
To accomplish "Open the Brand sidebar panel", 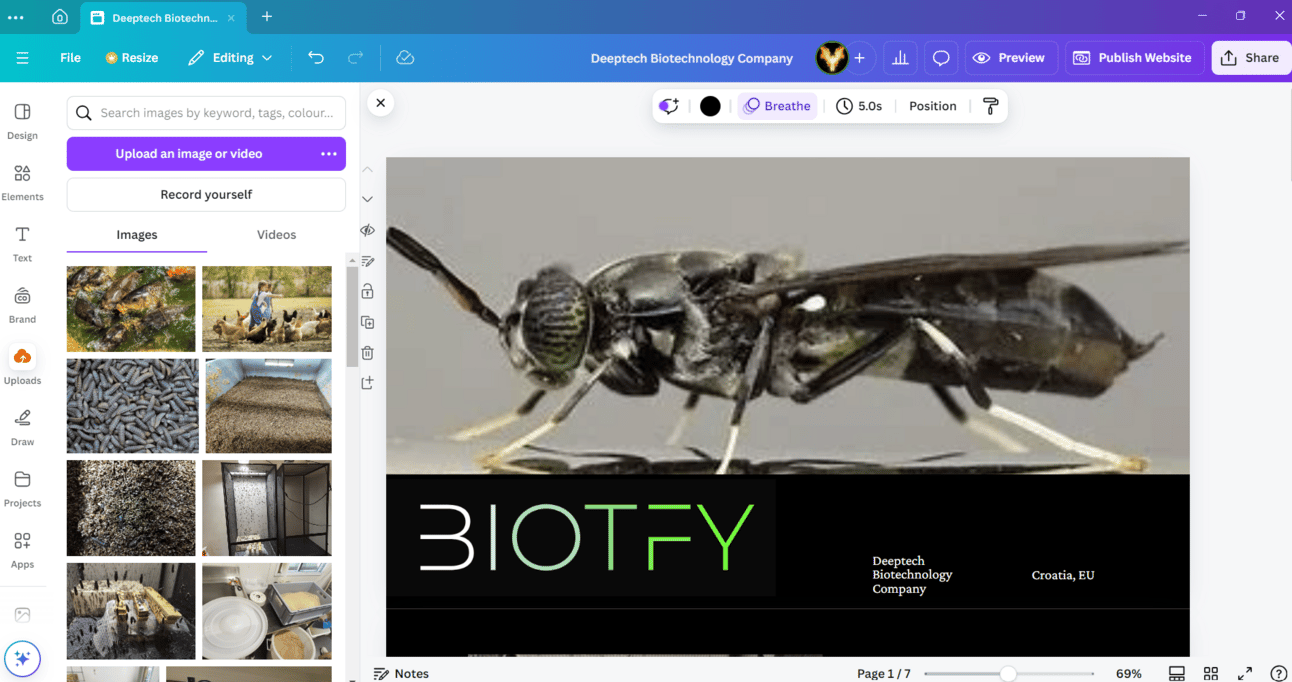I will point(22,305).
